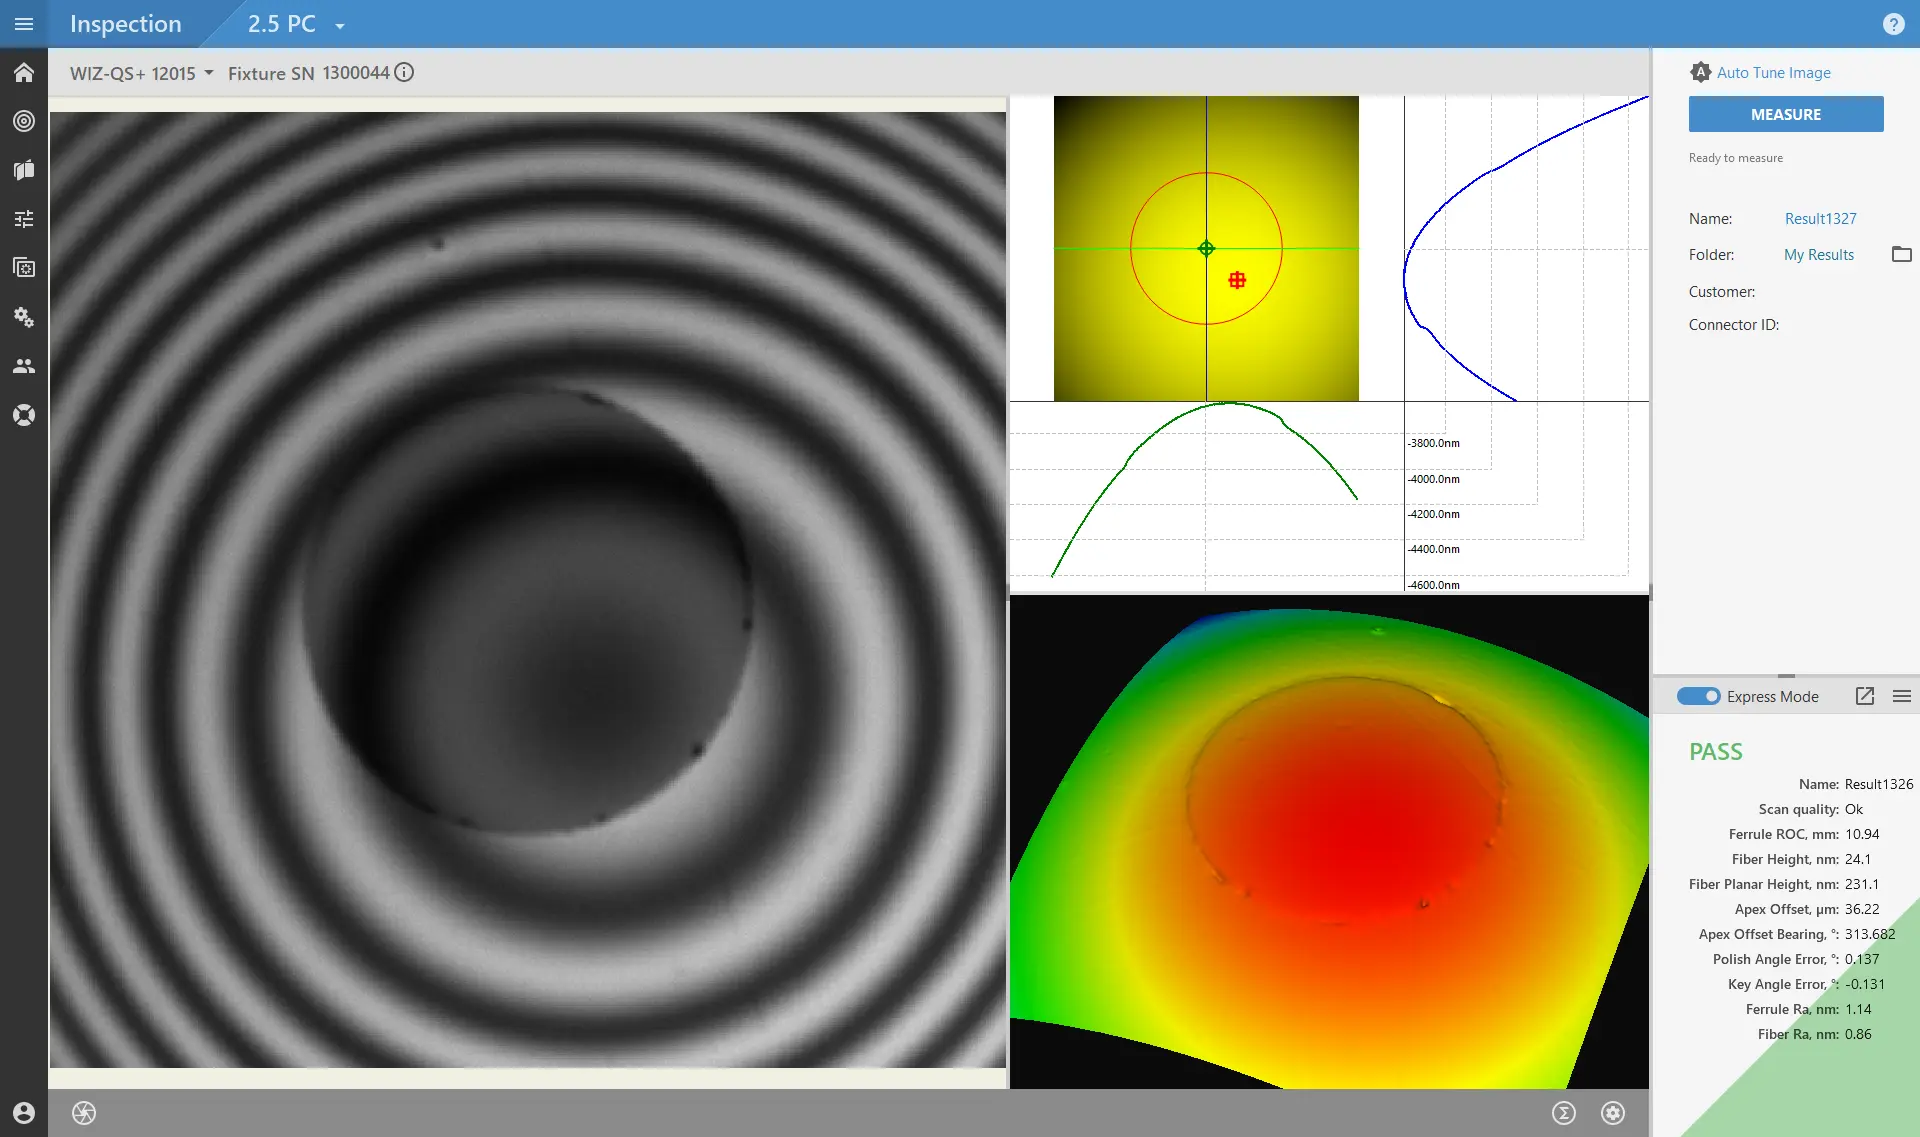Screen dimensions: 1920x1137
Task: Toggle the Express Mode switch
Action: (x=1698, y=696)
